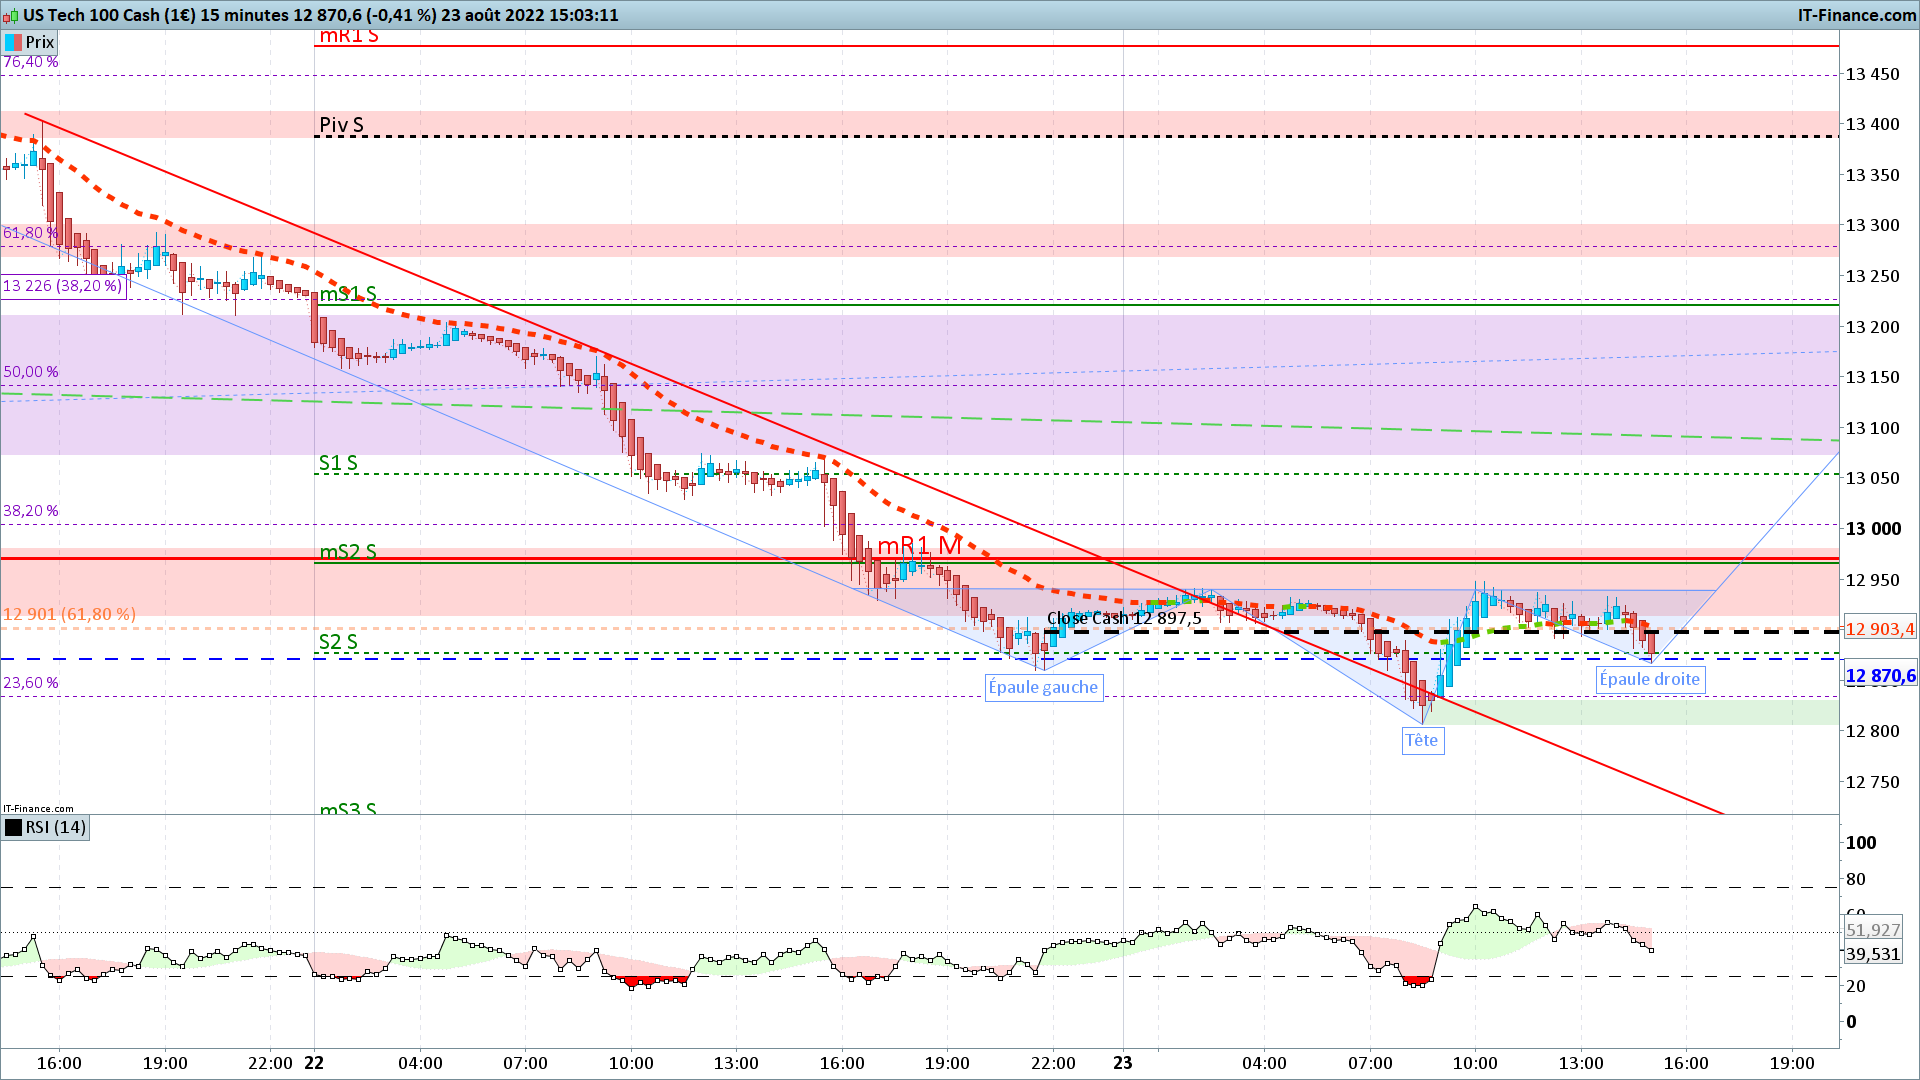The width and height of the screenshot is (1920, 1080).
Task: Select the Tête annotation label
Action: [1421, 740]
